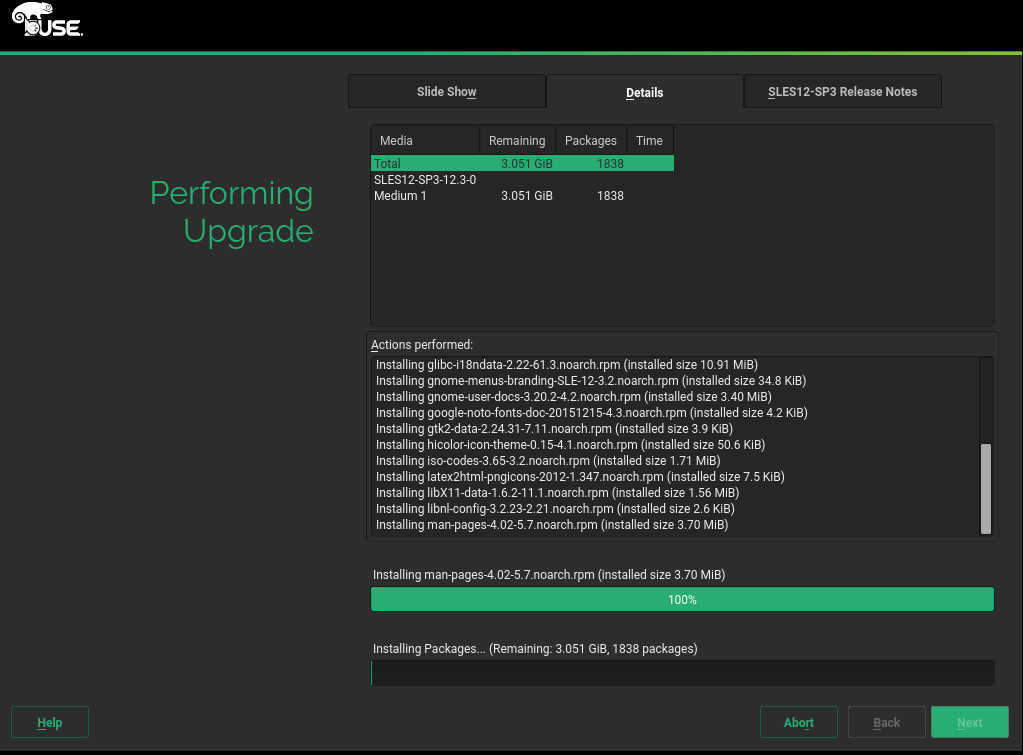Click the Media column header
This screenshot has height=755, width=1023.
point(425,140)
